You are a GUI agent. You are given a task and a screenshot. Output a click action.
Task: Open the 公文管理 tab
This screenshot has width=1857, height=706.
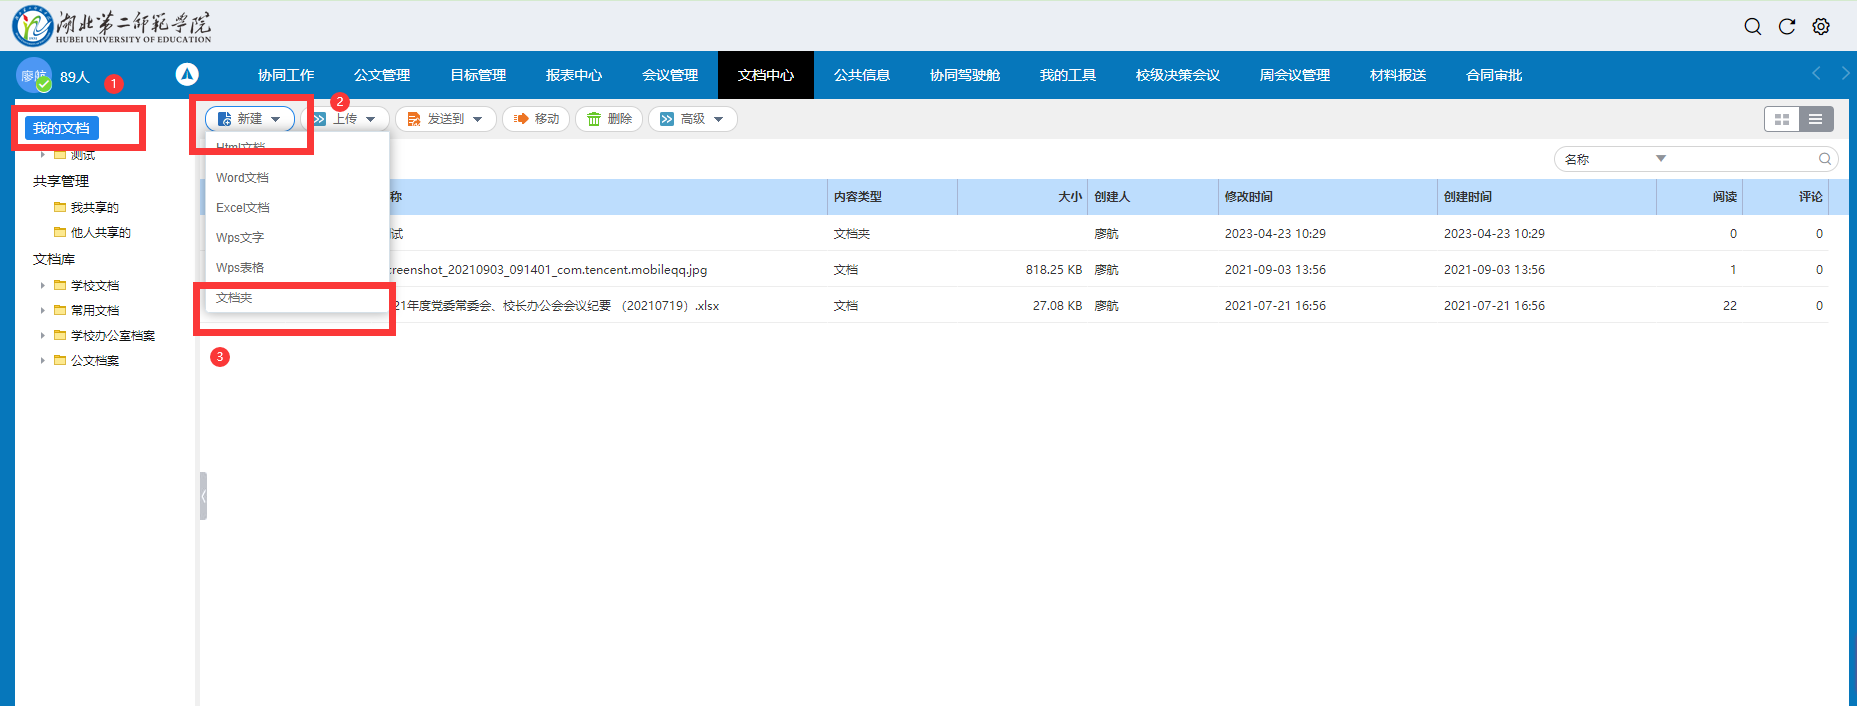pos(382,75)
